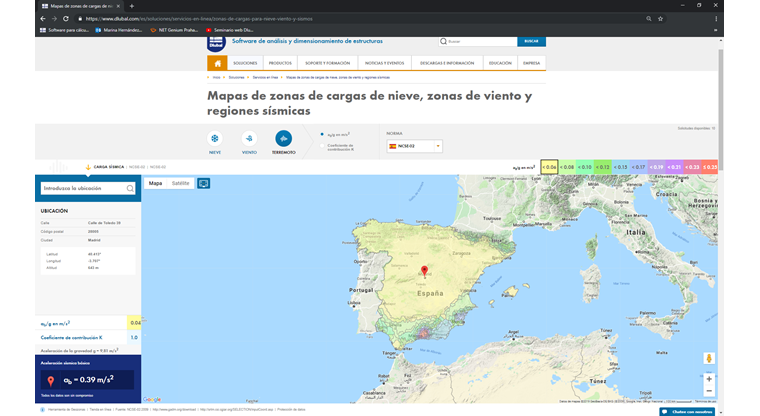Click Soluciones breadcrumb link

coord(237,78)
